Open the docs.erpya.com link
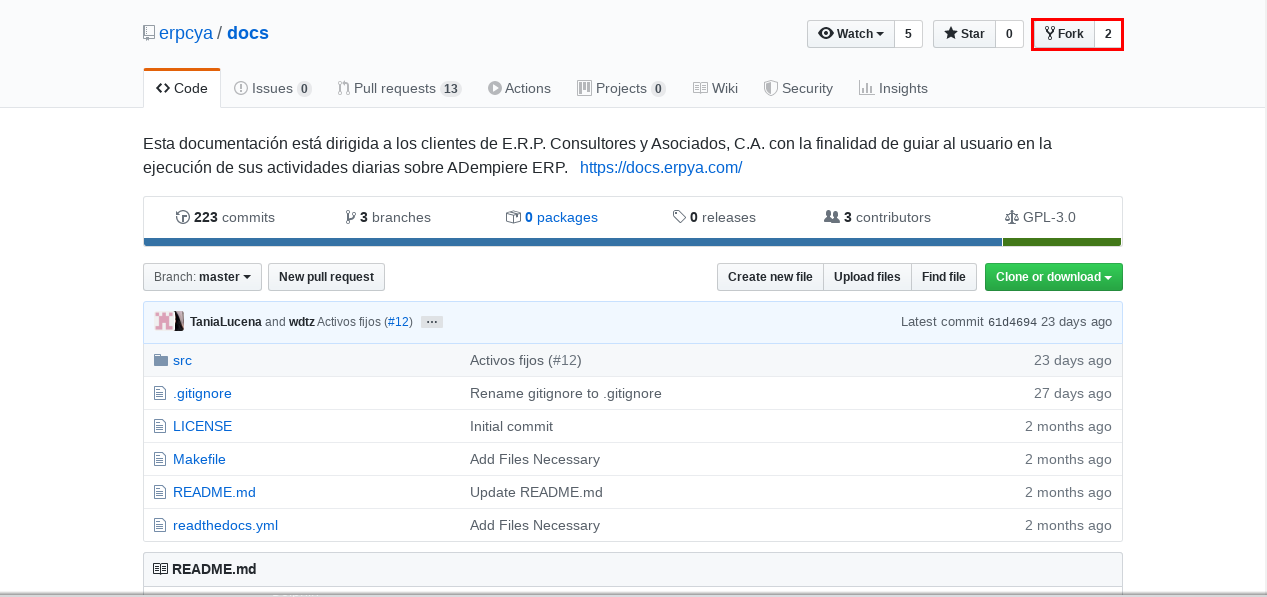Image resolution: width=1267 pixels, height=597 pixels. tap(661, 167)
